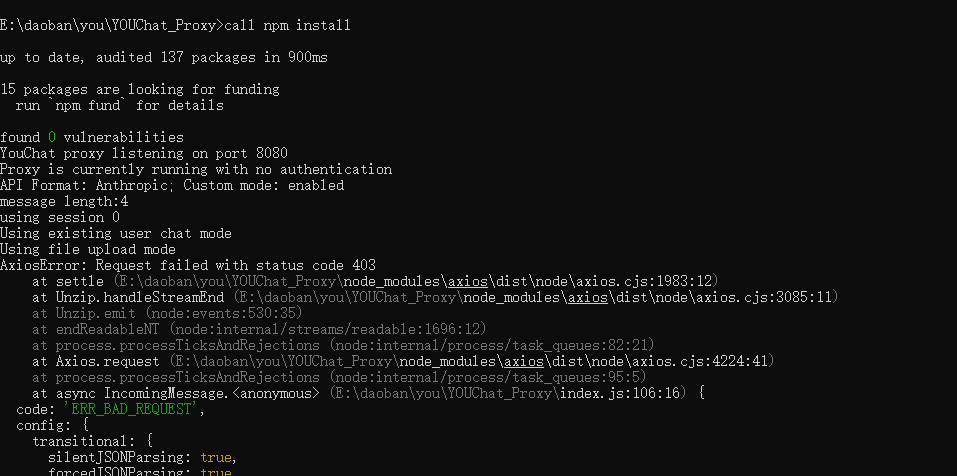Click the "Using file upload mode" line

[88, 249]
